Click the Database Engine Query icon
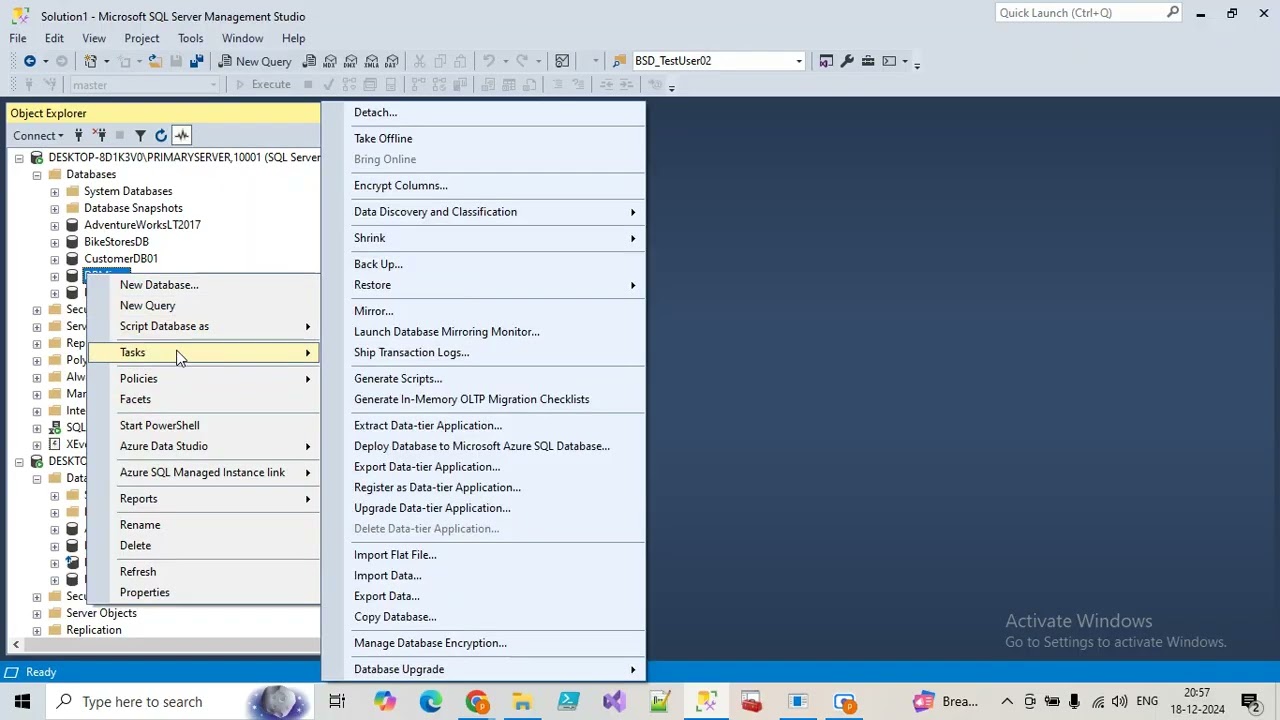The width and height of the screenshot is (1280, 720). pos(310,61)
